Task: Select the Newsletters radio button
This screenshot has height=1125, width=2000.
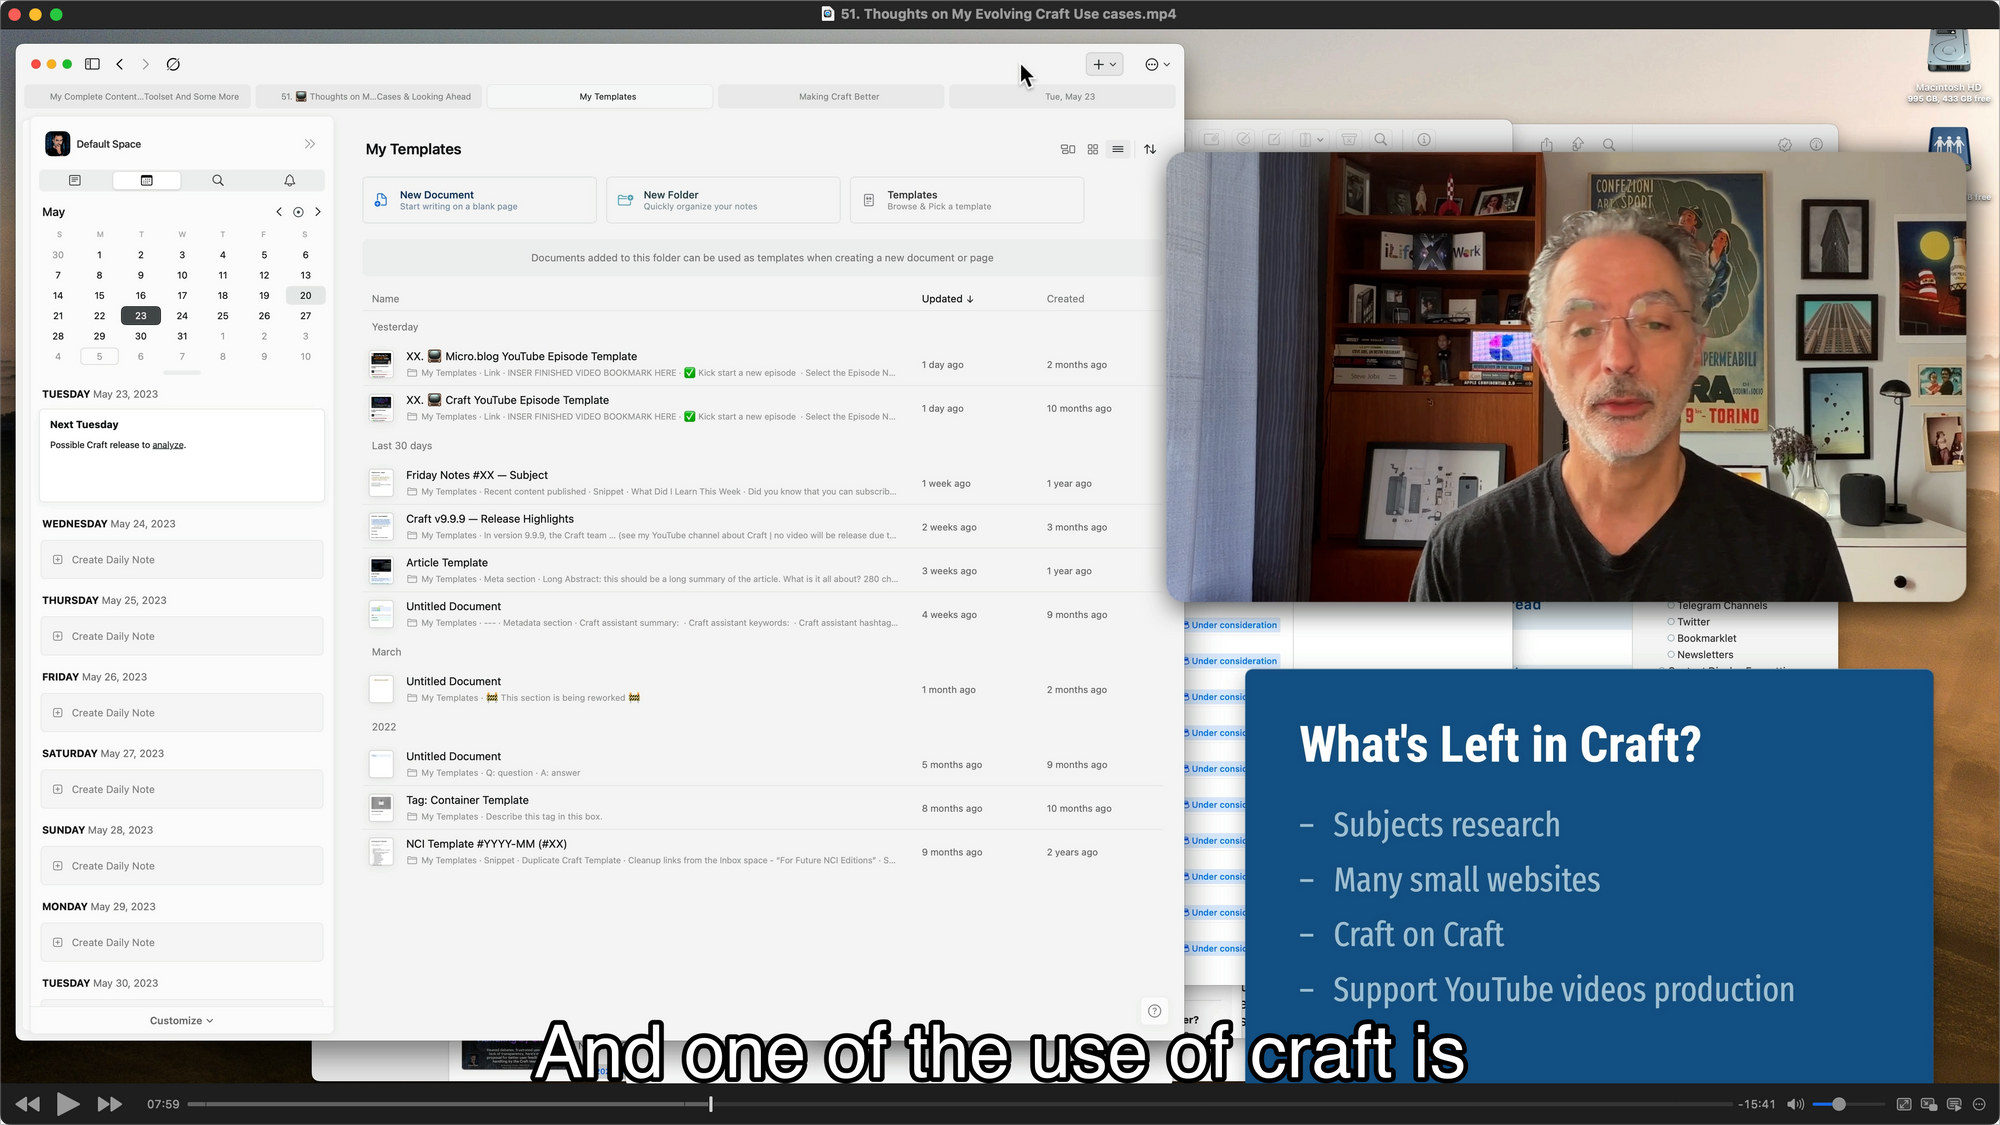Action: pos(1671,654)
